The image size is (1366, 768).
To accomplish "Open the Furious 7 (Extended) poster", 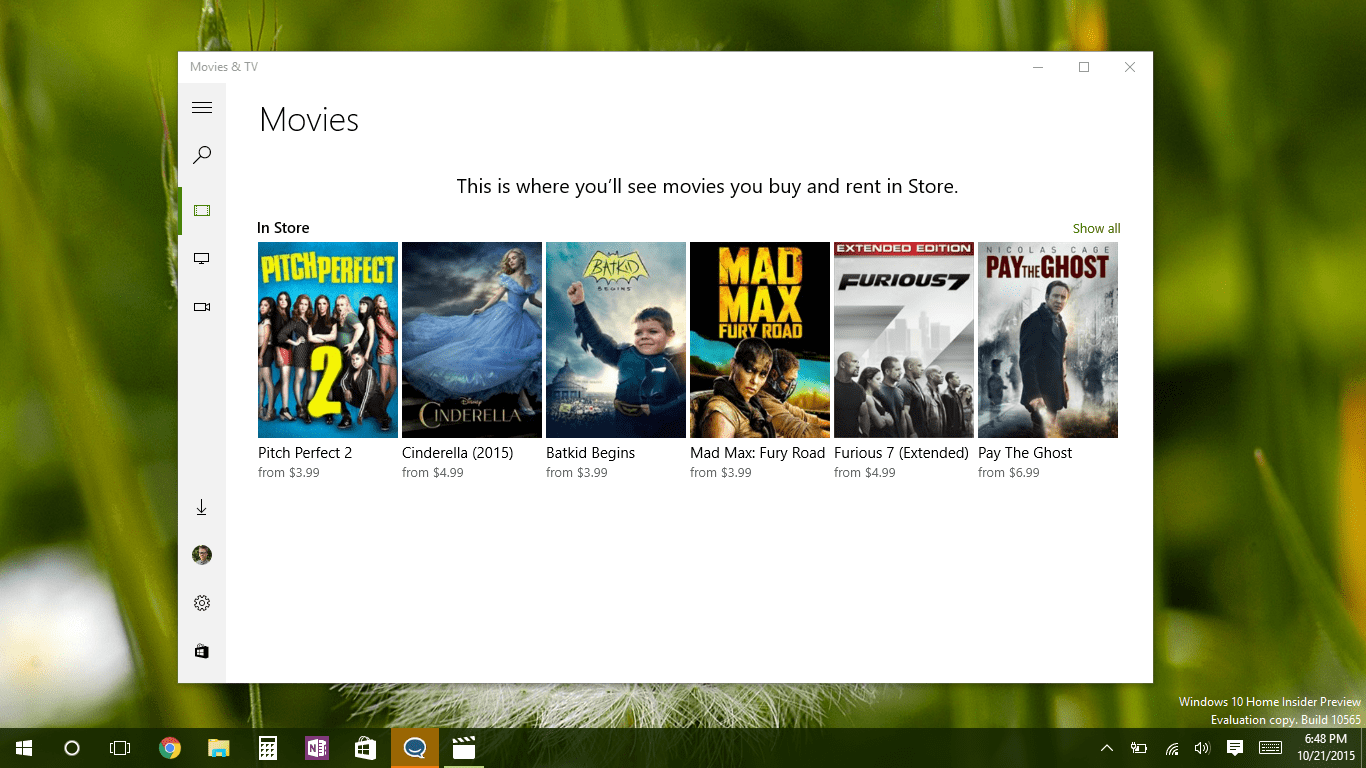I will pos(904,340).
